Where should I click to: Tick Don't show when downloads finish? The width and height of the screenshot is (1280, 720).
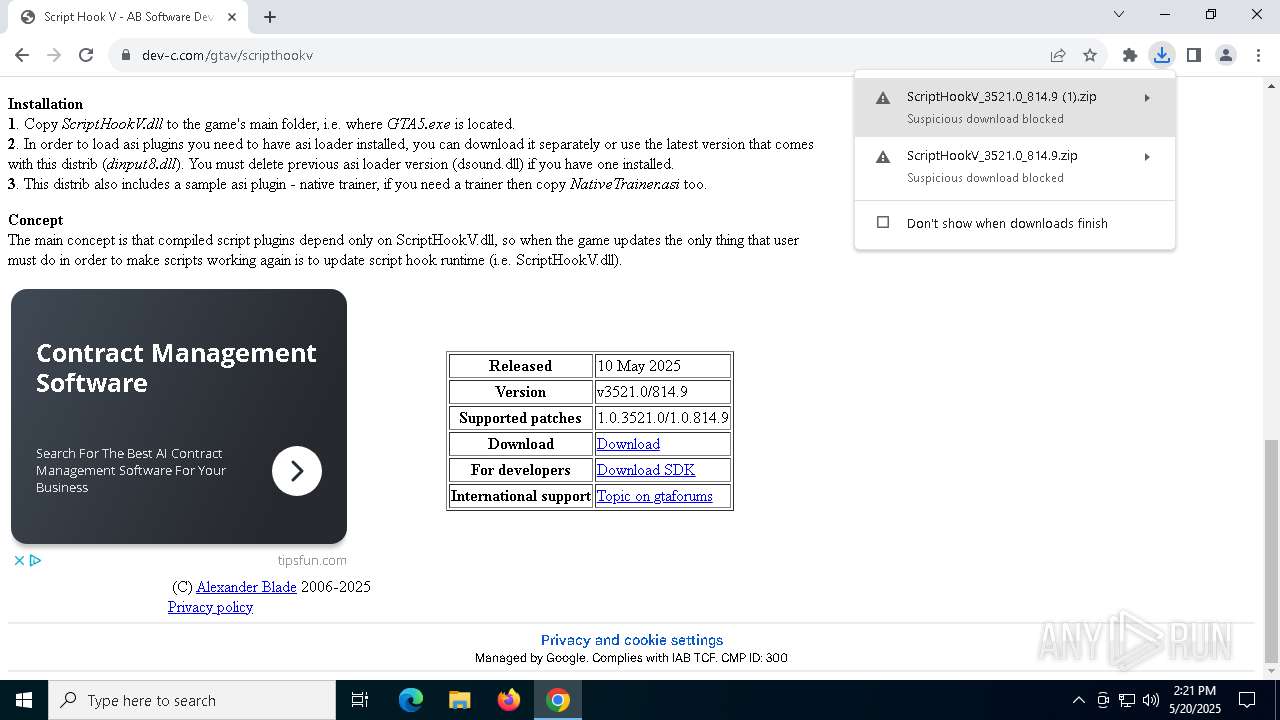pos(883,223)
